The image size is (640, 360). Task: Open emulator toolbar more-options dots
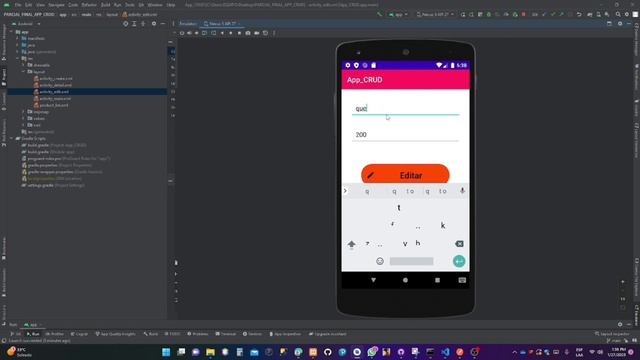pos(274,33)
